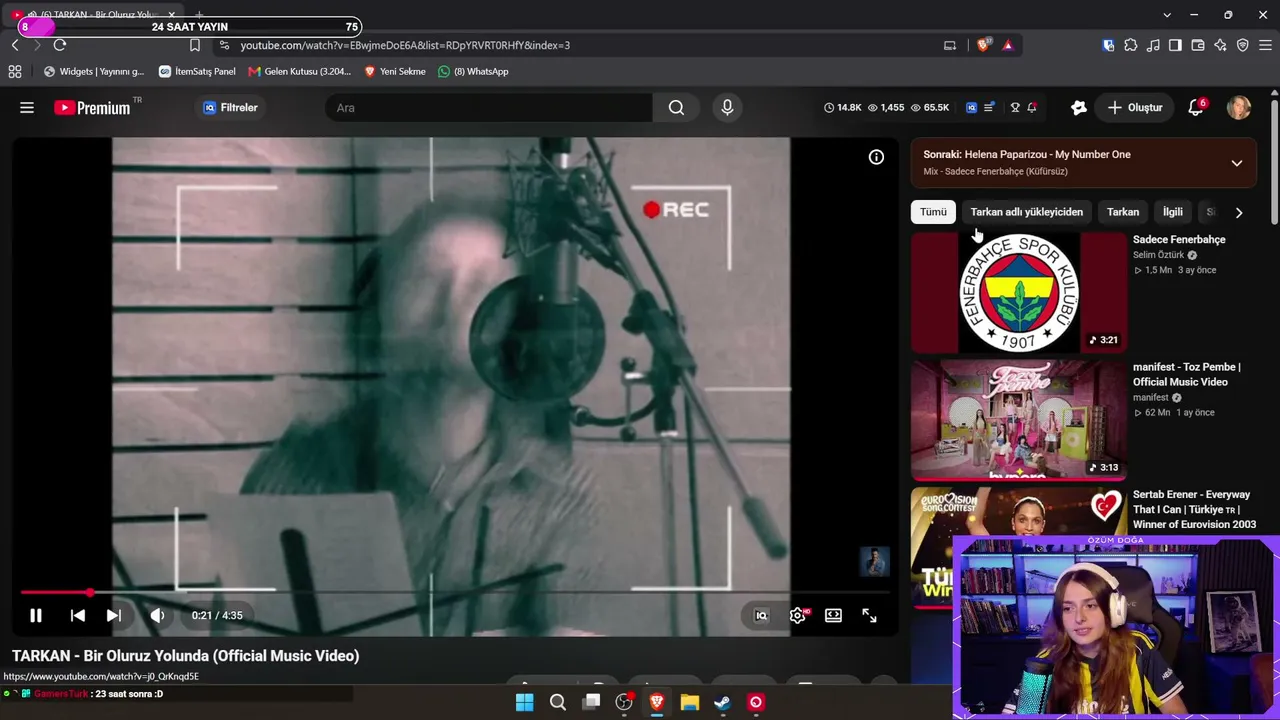Open manifest - Toz Pembe video title
This screenshot has width=1280, height=720.
coord(1187,375)
